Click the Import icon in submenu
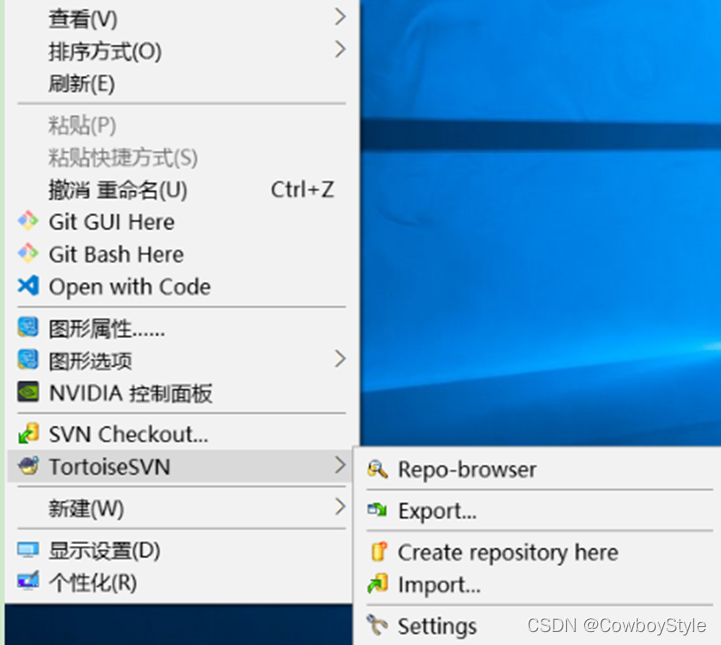The width and height of the screenshot is (721, 645). click(x=377, y=585)
